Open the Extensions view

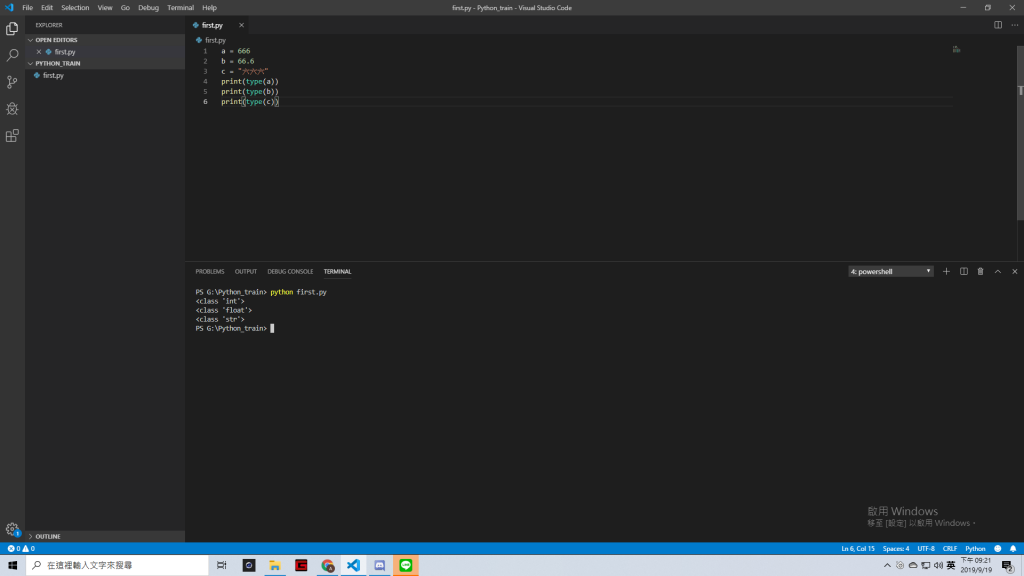pos(12,136)
